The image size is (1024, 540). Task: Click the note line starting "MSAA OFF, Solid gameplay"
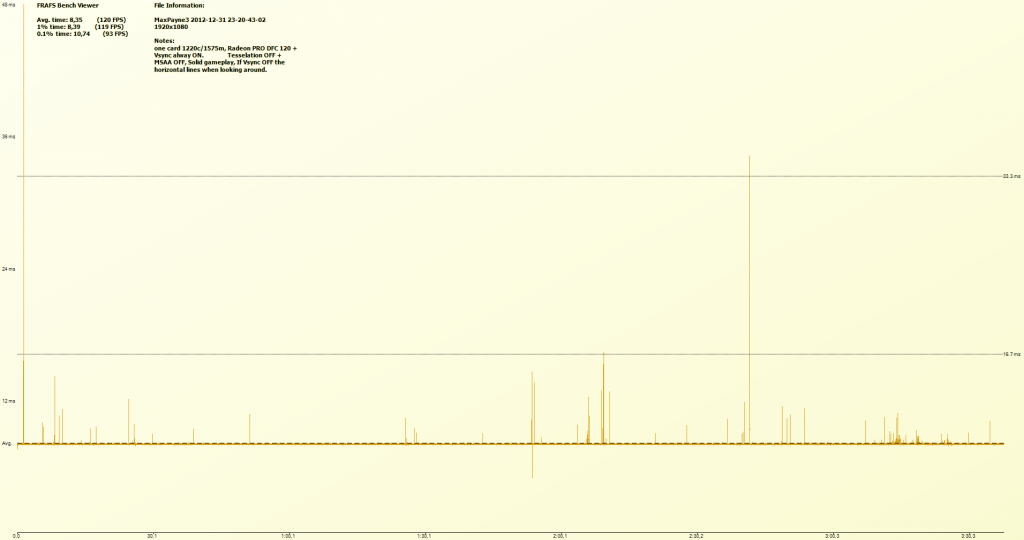(x=219, y=63)
